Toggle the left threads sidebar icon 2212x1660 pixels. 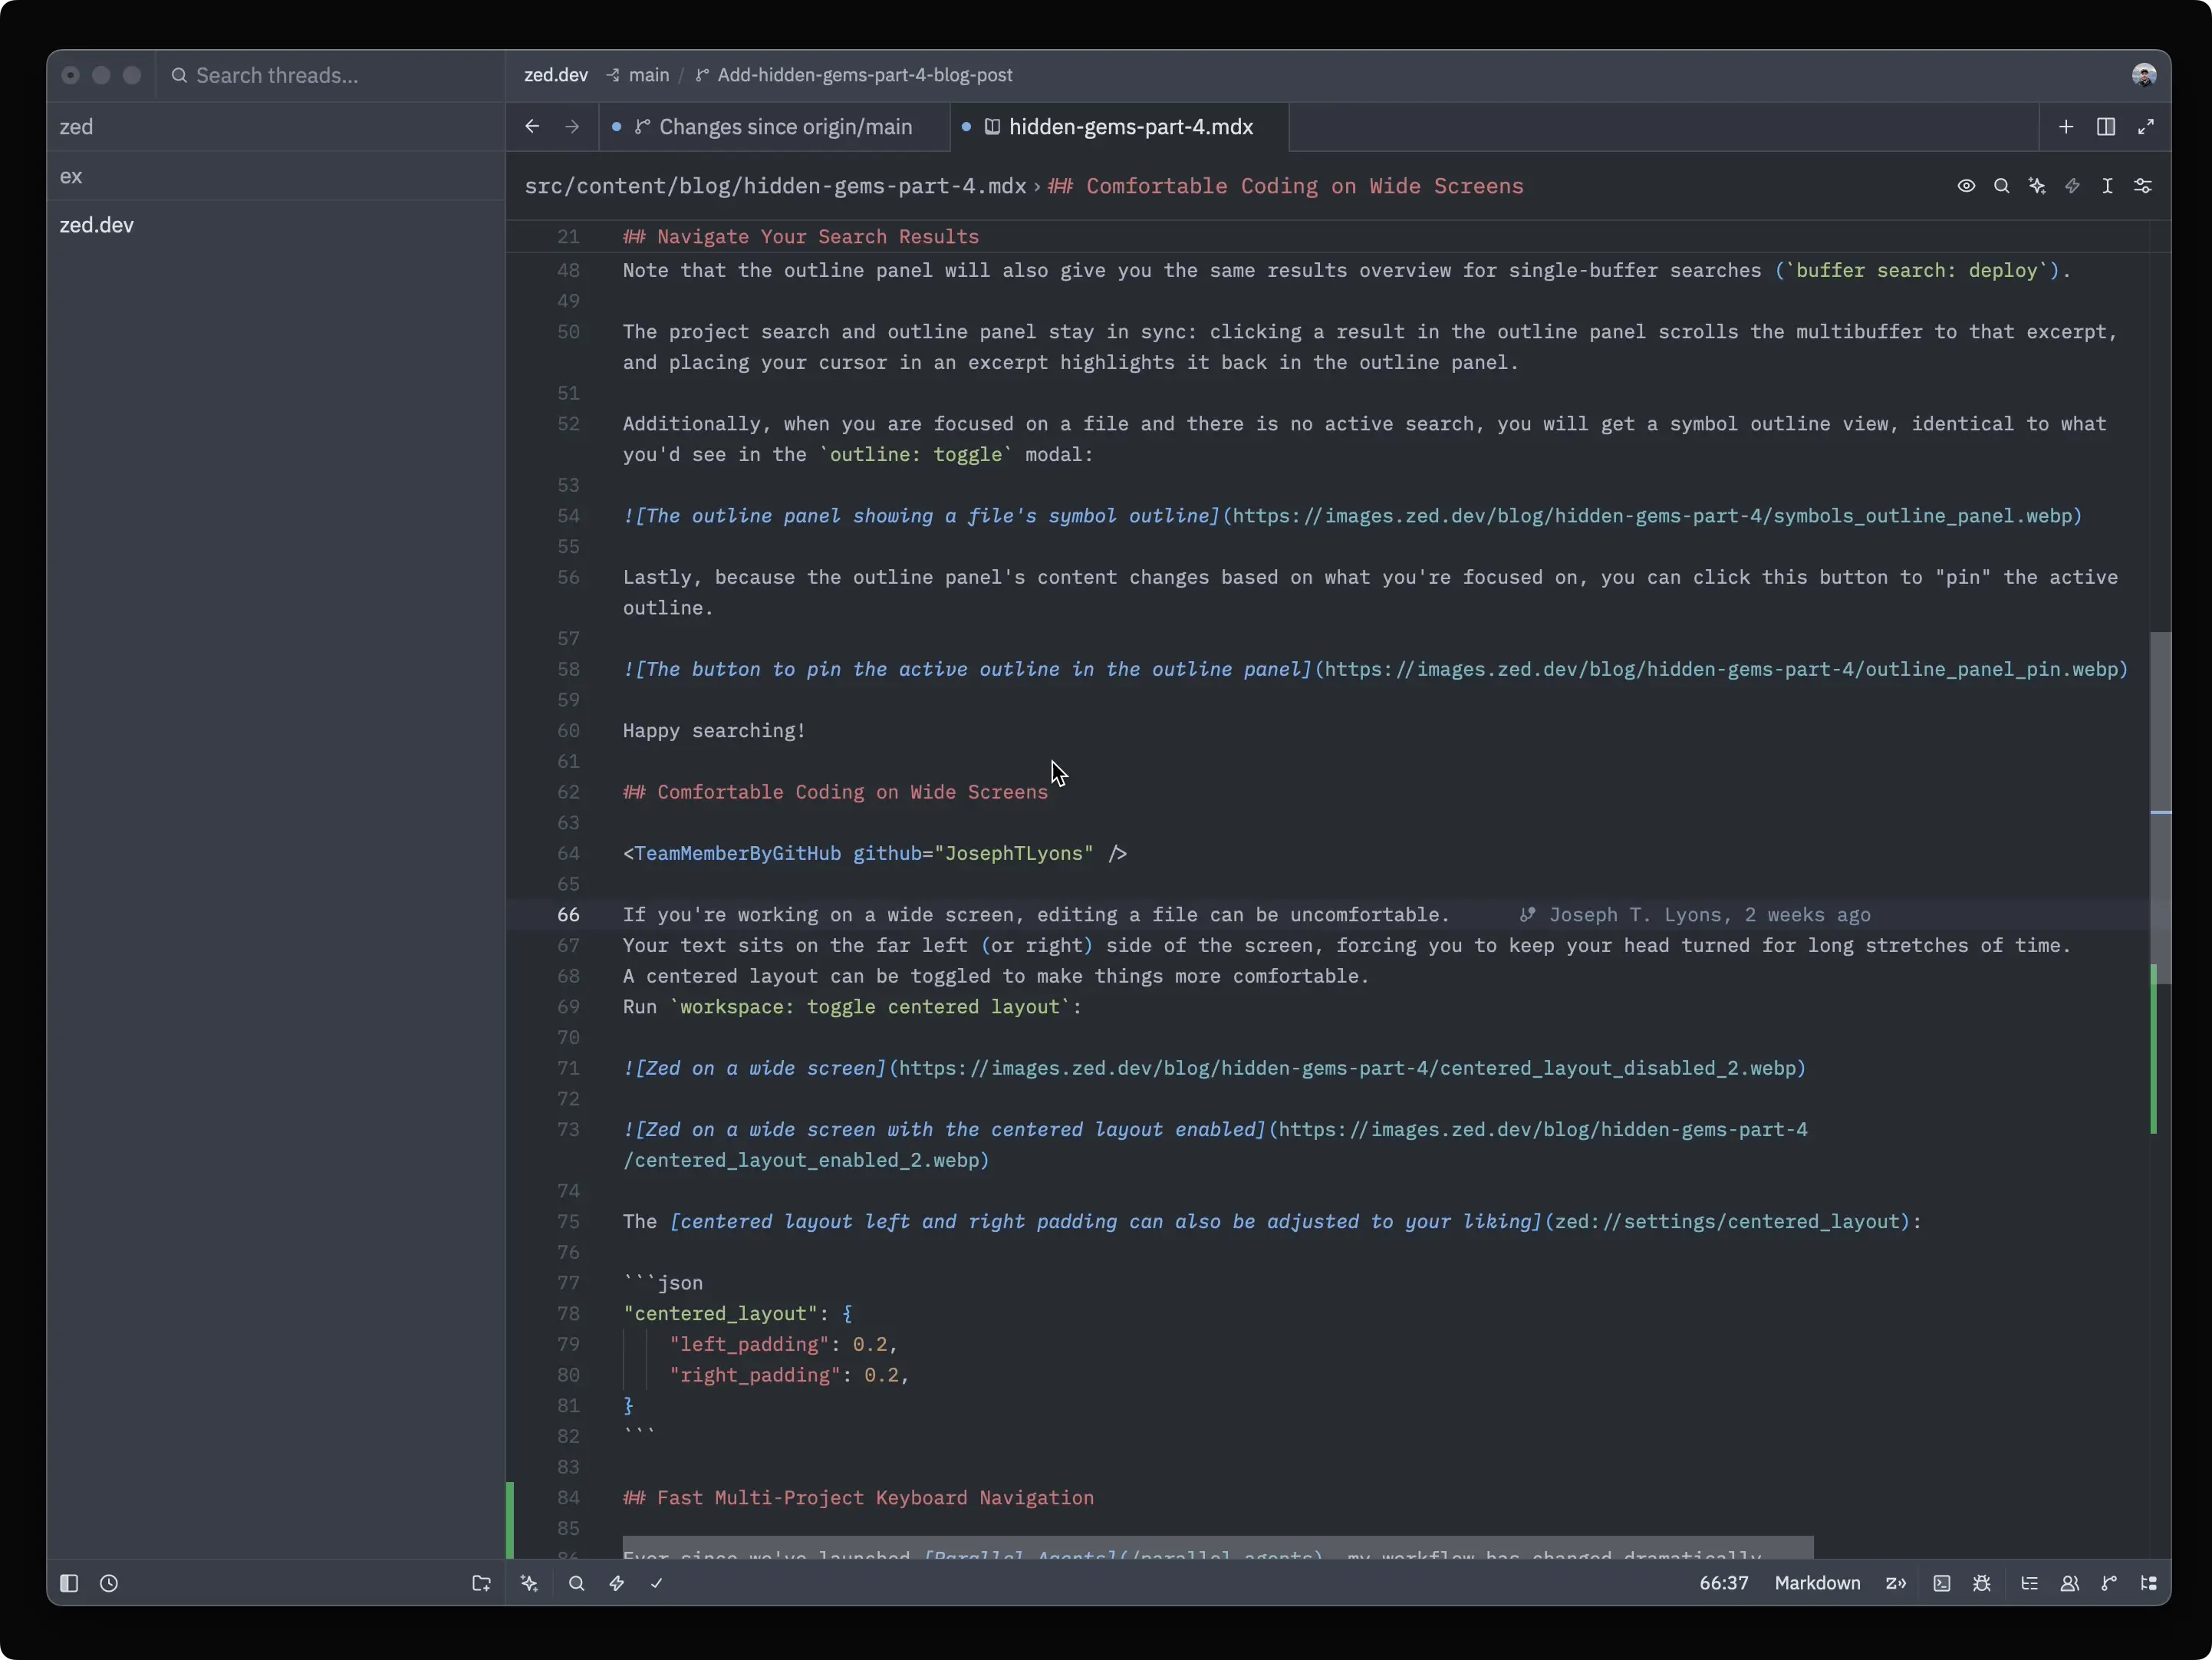(69, 1583)
